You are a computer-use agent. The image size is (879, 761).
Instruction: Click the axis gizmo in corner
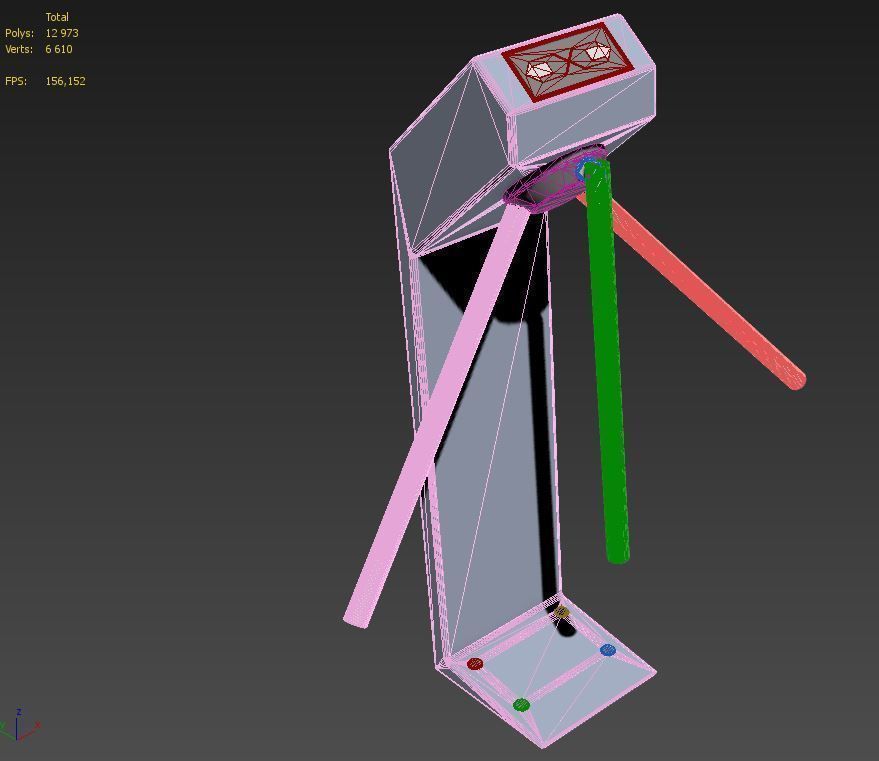[x=19, y=725]
